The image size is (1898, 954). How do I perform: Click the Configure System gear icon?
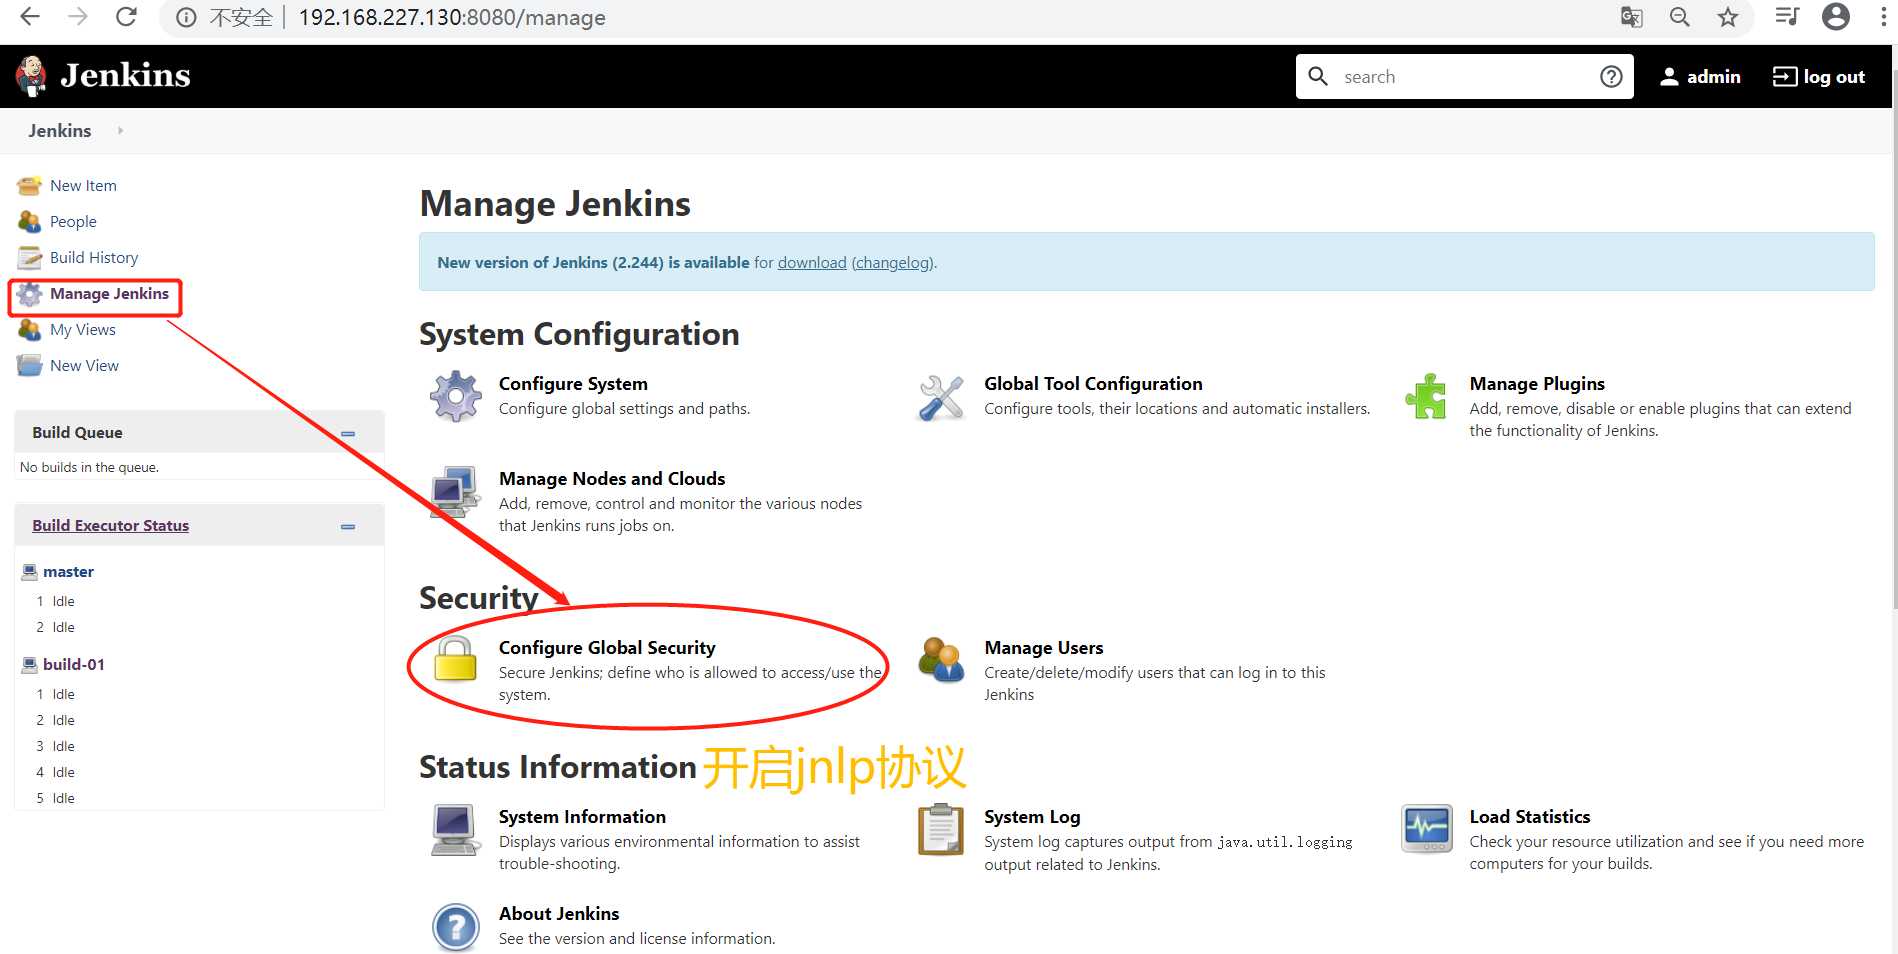tap(455, 396)
